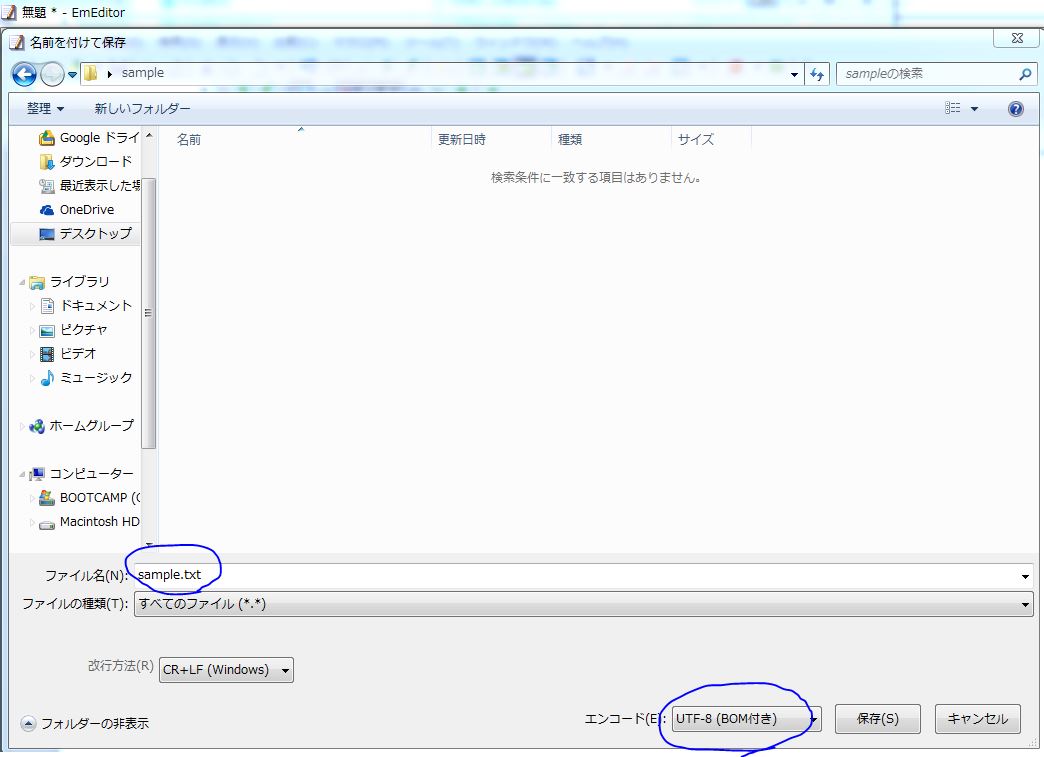Select コンピューター in the tree
1044x757 pixels.
91,473
